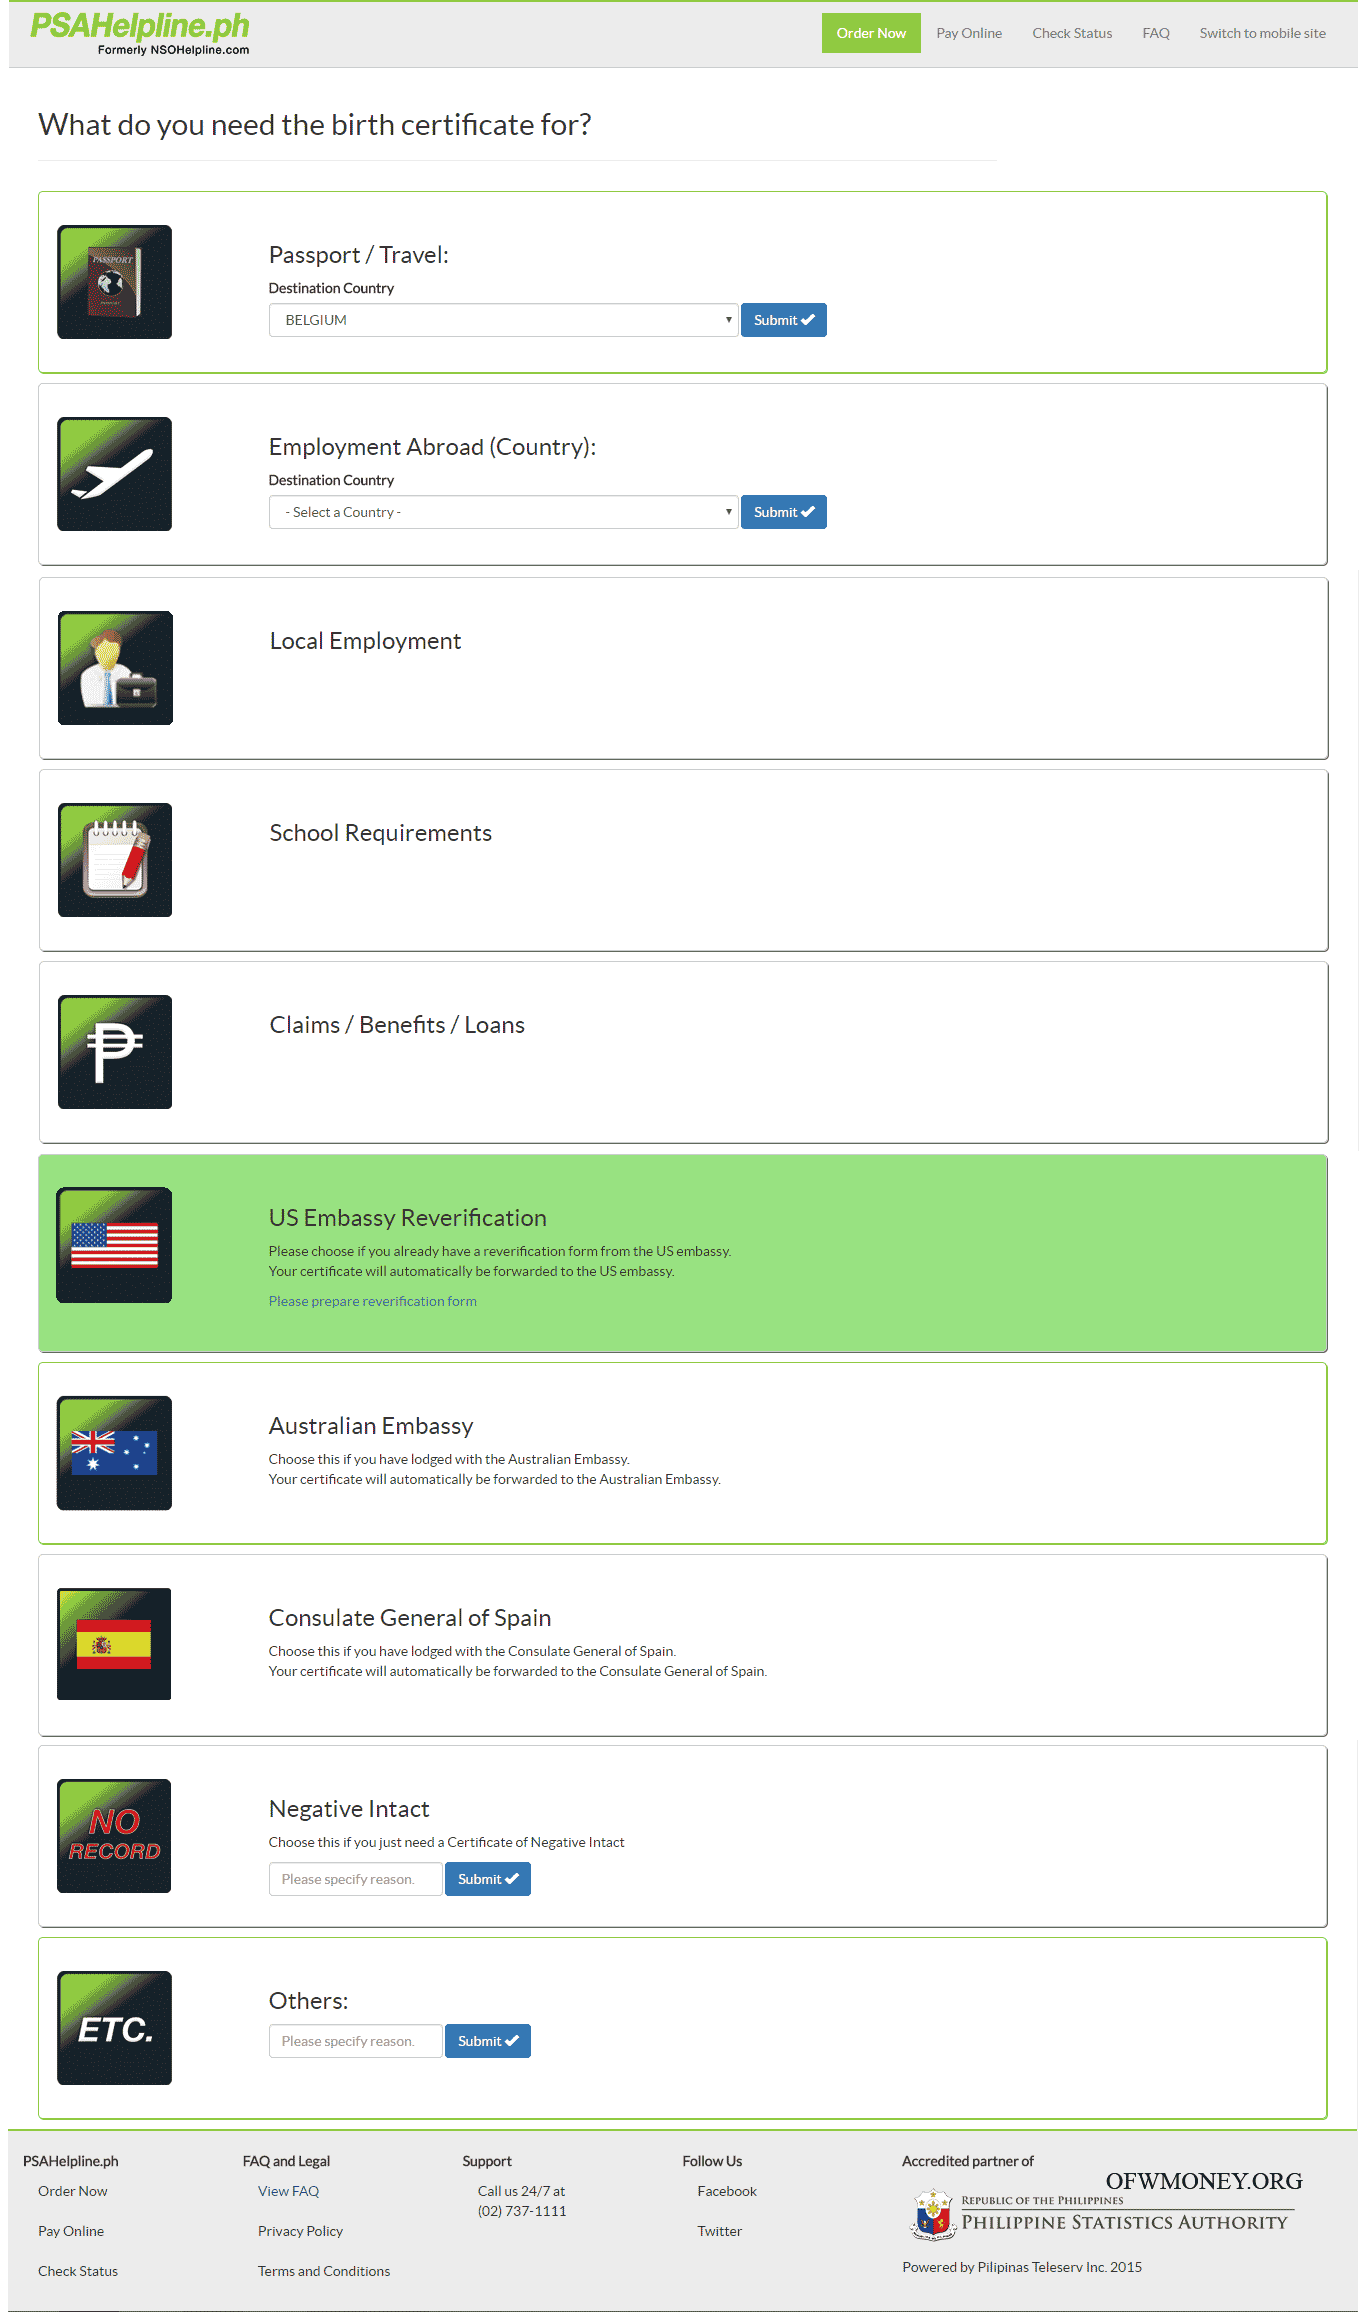Click the Employment Abroad airplane icon
This screenshot has height=2312, width=1366.
114,474
